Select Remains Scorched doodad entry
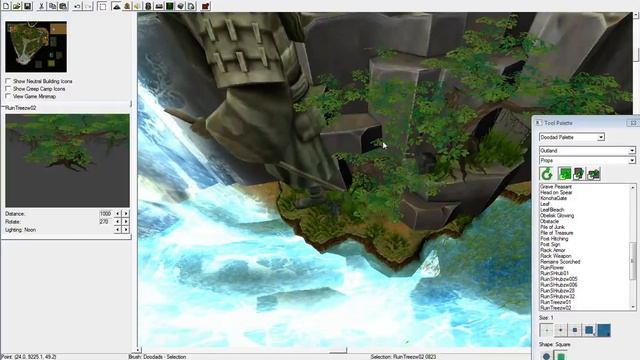The height and width of the screenshot is (360, 640). tap(560, 262)
